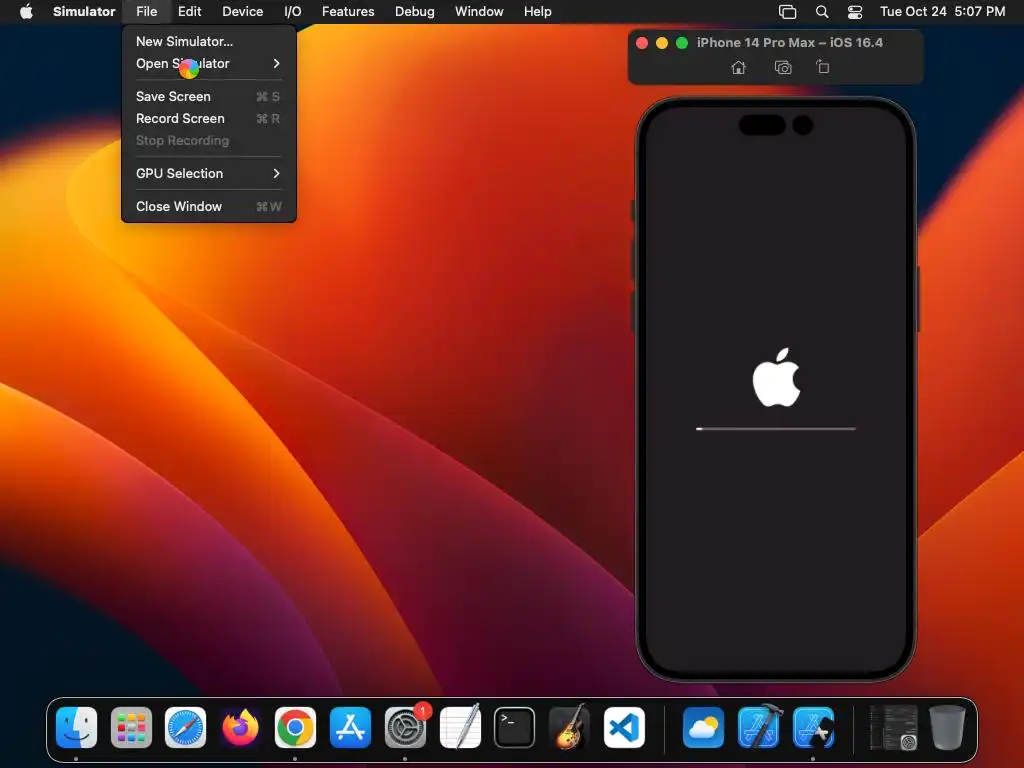Minimize the simulator window with yellow button
This screenshot has height=768, width=1024.
(662, 42)
